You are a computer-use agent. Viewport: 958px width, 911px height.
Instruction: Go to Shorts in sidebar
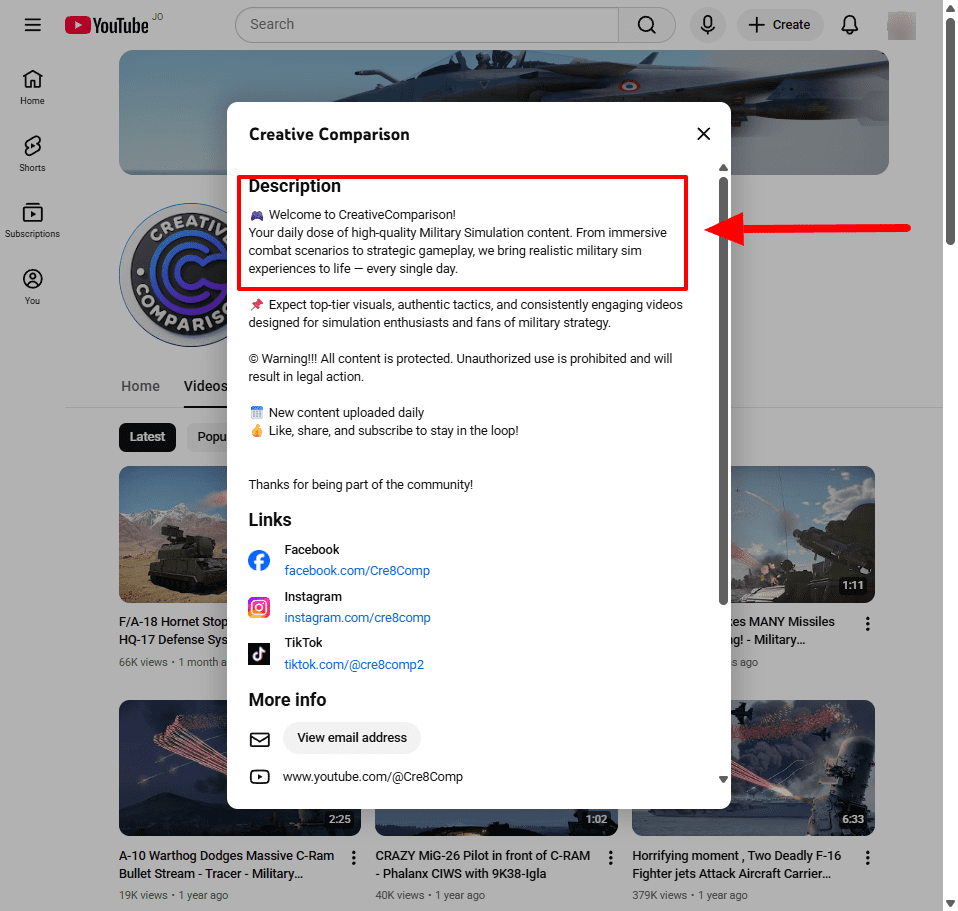pyautogui.click(x=32, y=154)
